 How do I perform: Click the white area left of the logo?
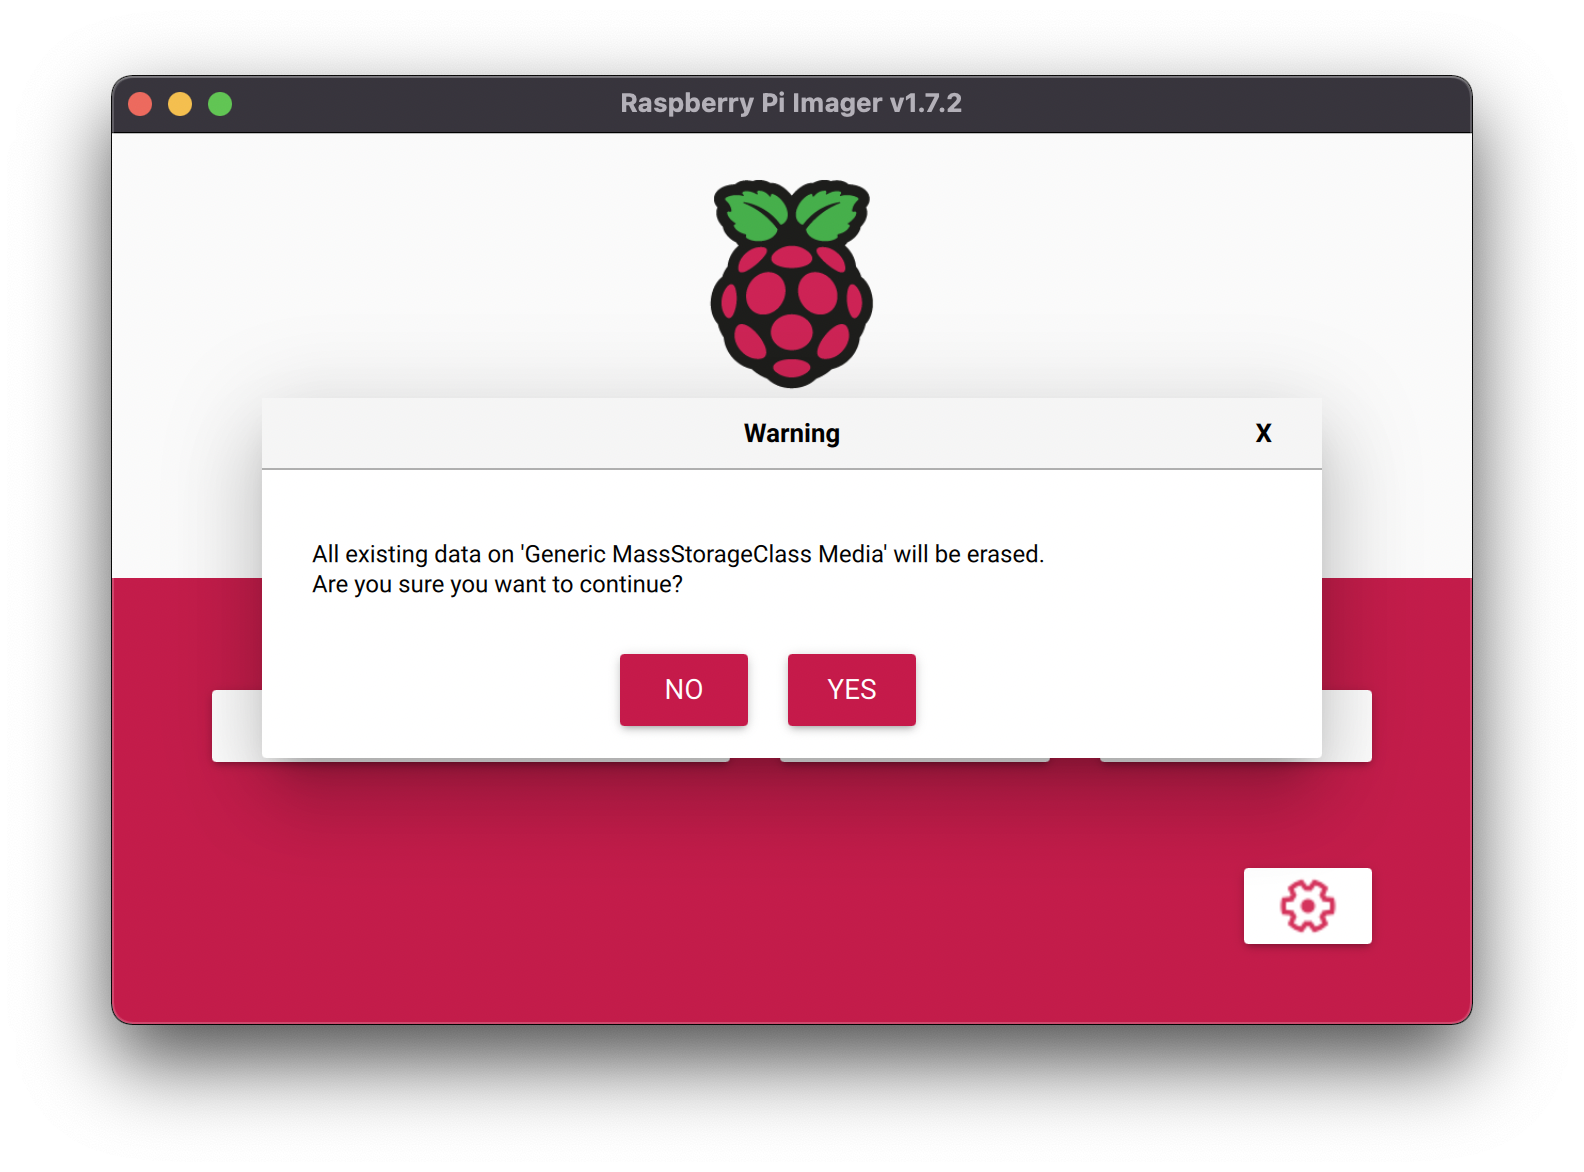400,280
